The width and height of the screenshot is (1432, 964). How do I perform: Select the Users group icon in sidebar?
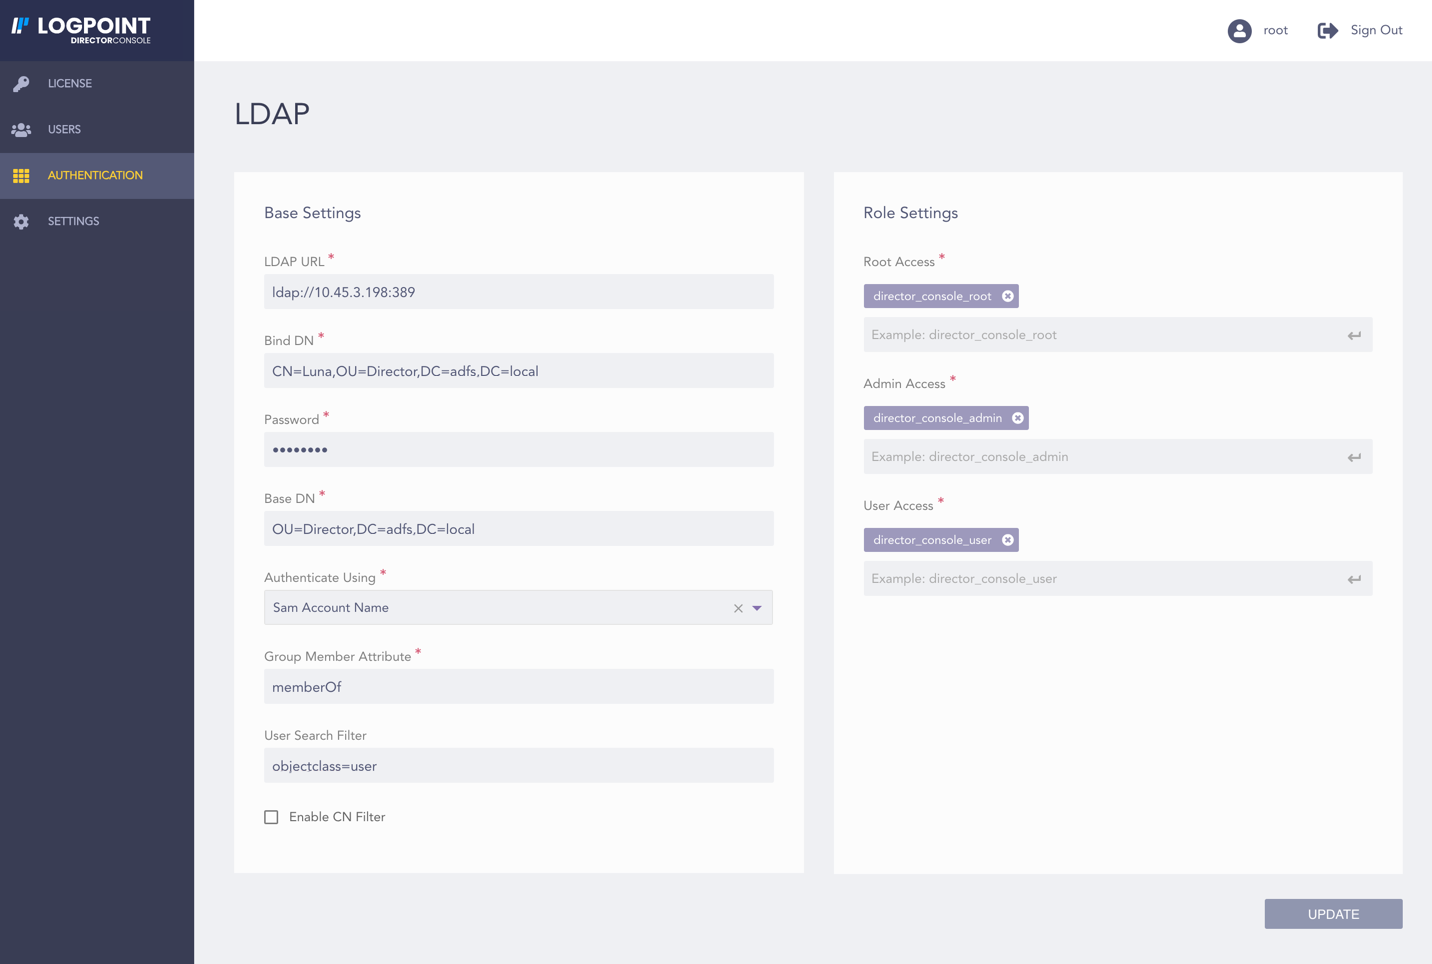21,129
